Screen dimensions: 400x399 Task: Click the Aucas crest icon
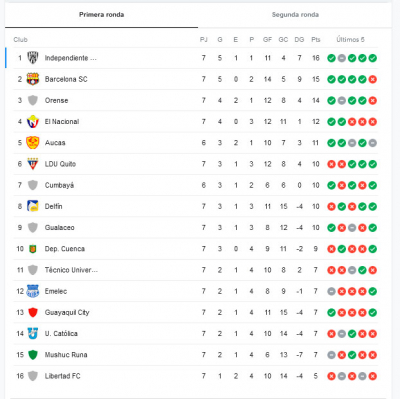coord(33,143)
